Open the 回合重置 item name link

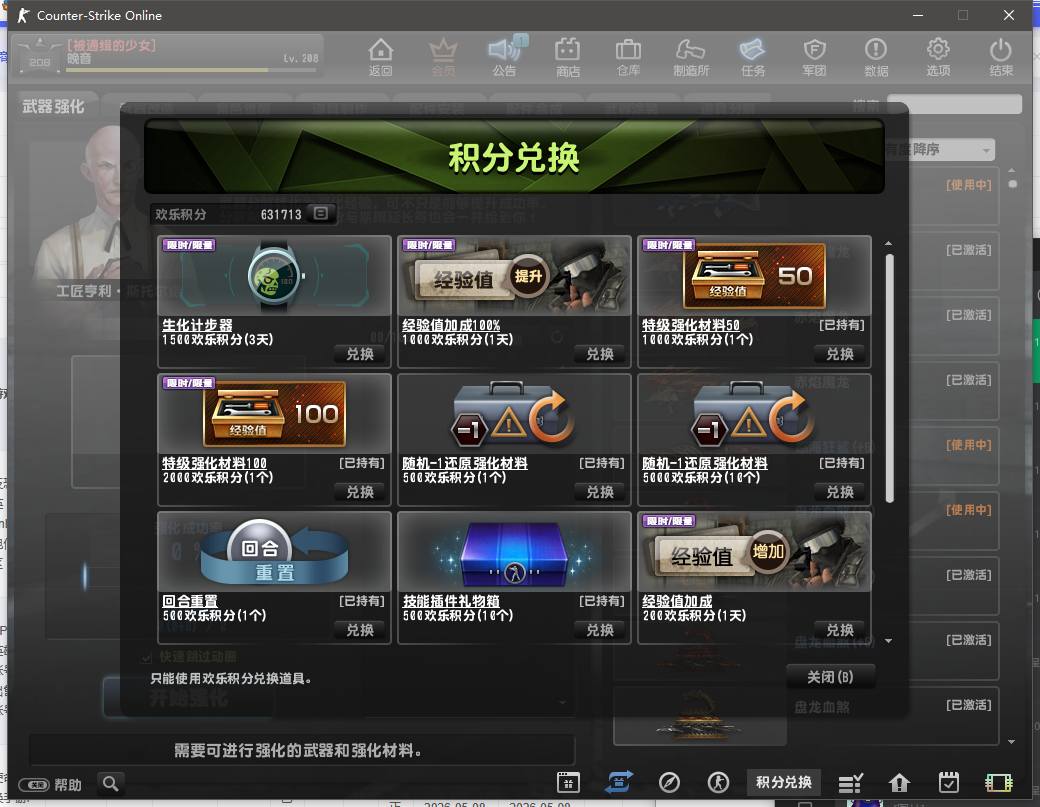pos(190,601)
